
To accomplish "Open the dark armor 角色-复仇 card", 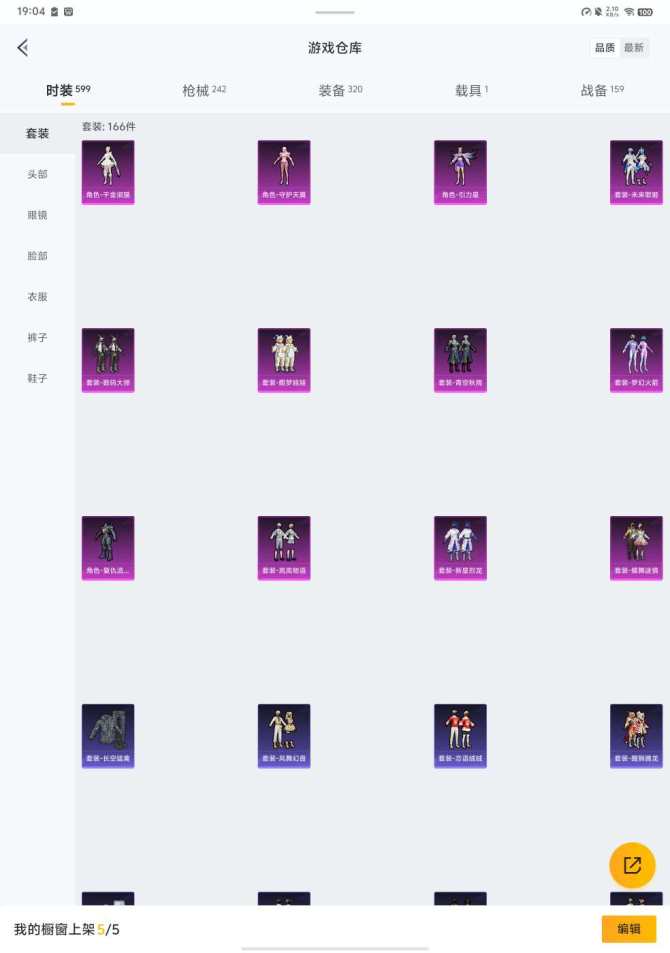I will coord(108,548).
